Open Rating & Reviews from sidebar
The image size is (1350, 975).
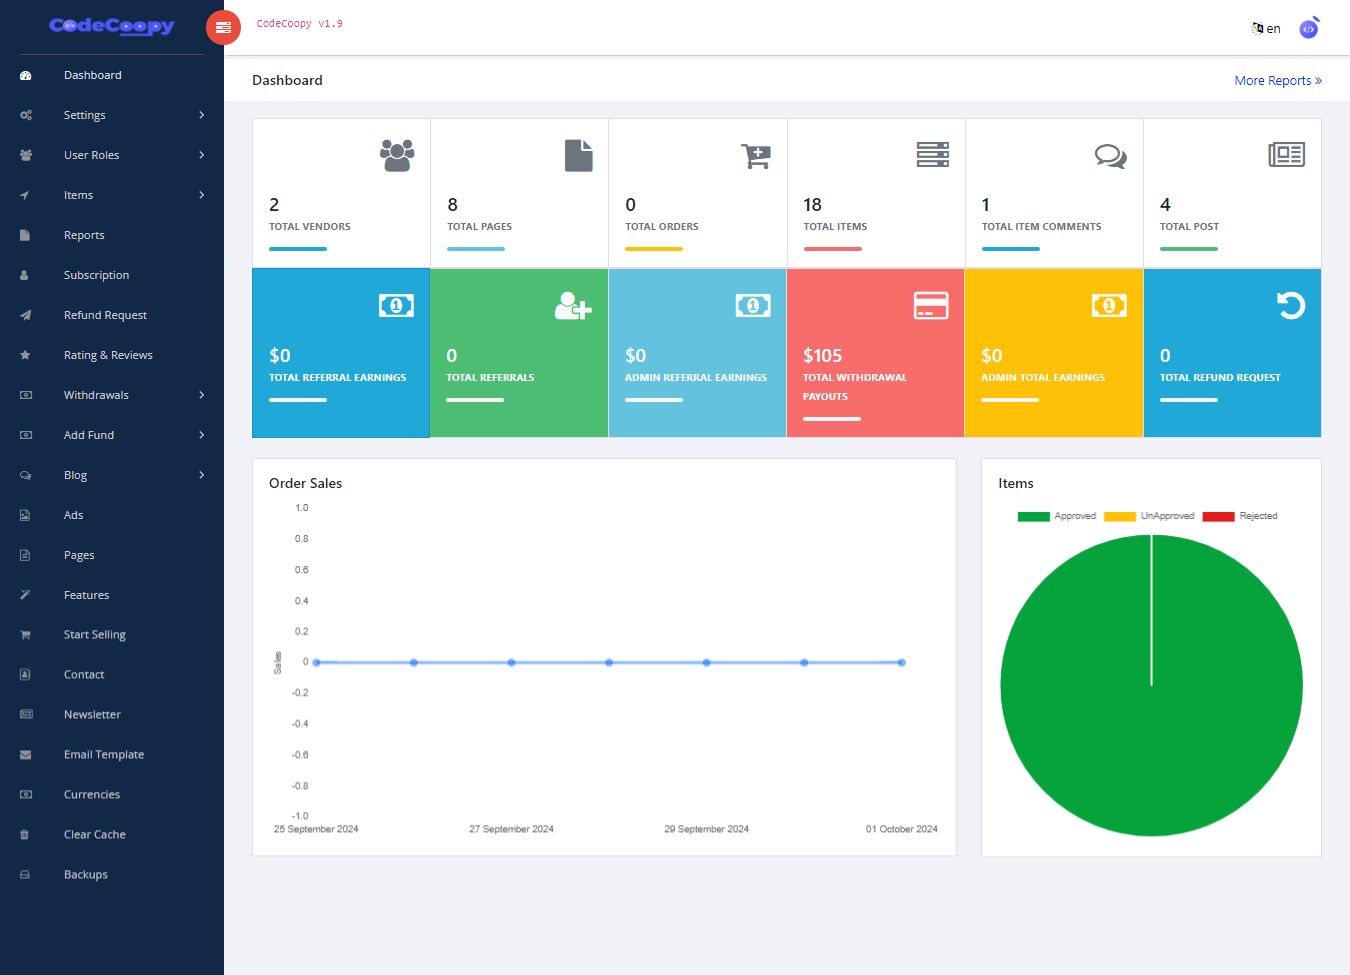click(112, 355)
